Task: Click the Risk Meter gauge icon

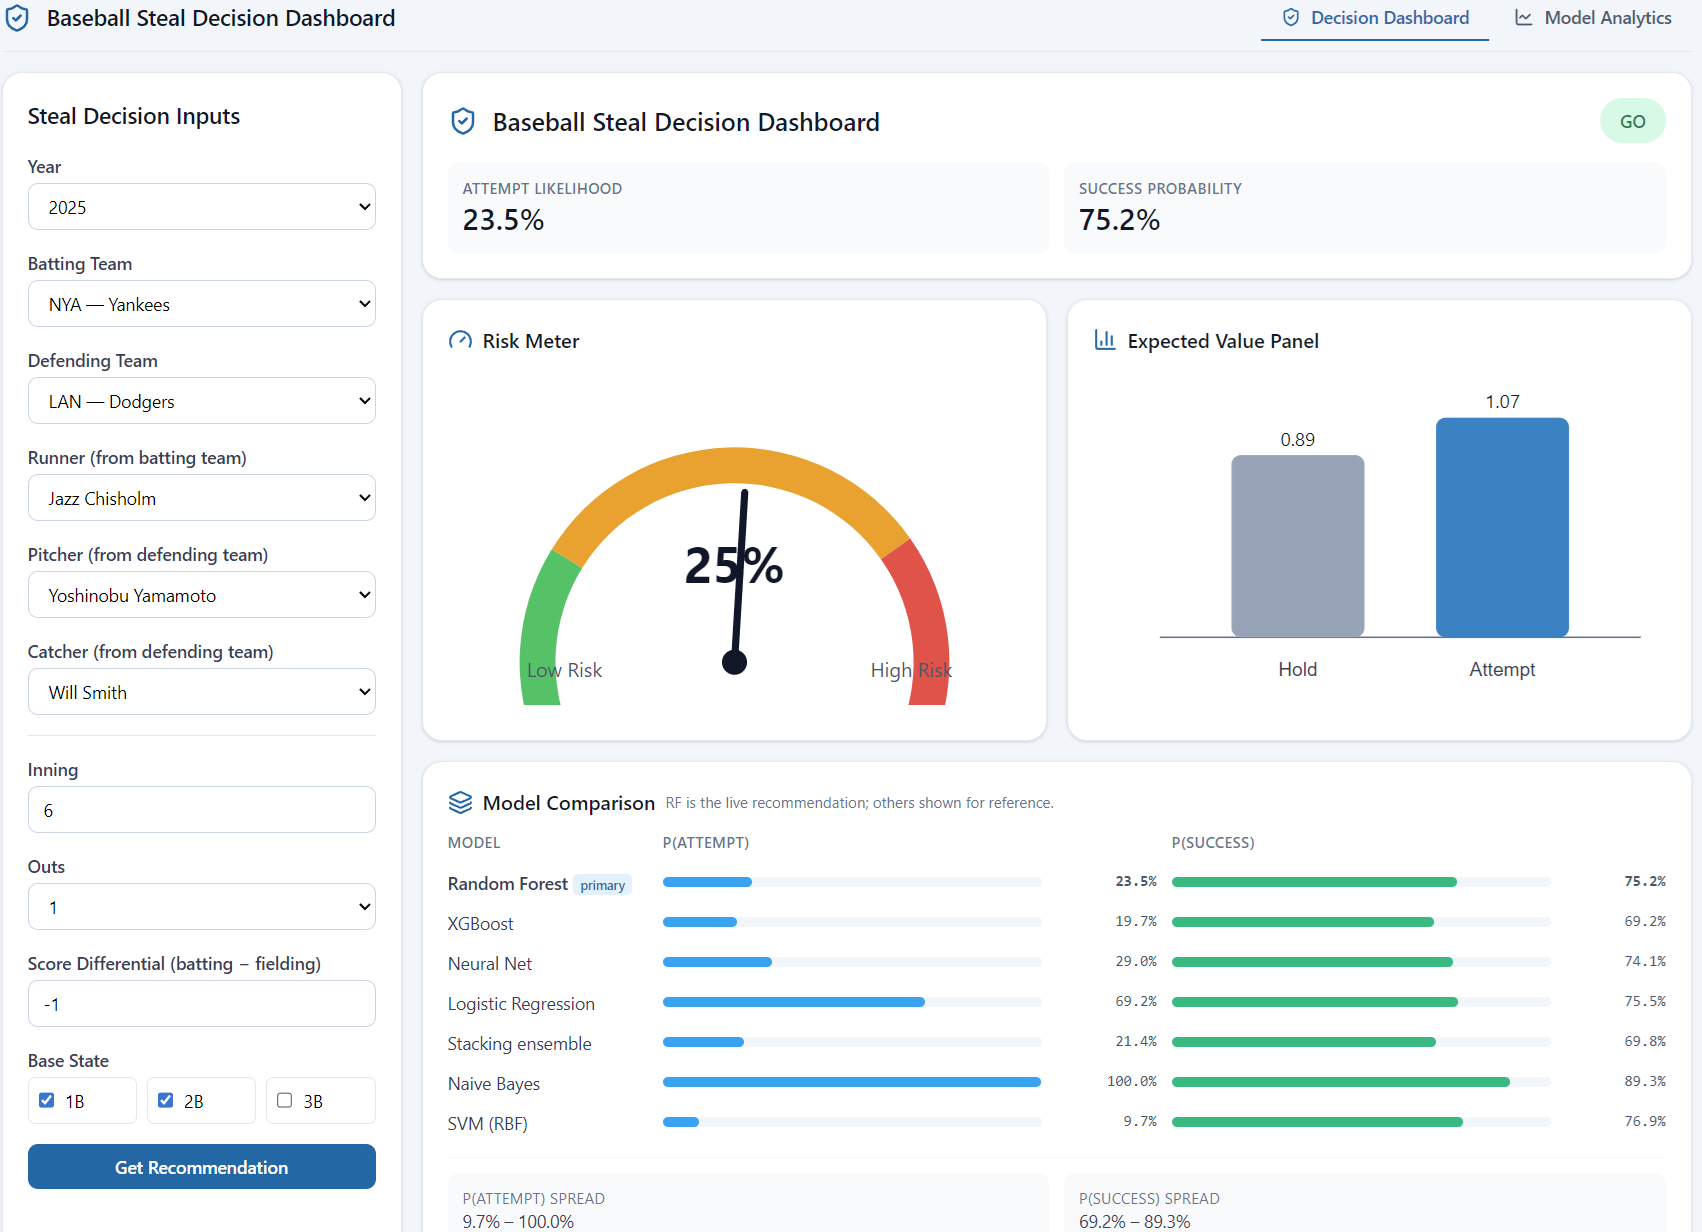Action: 460,341
